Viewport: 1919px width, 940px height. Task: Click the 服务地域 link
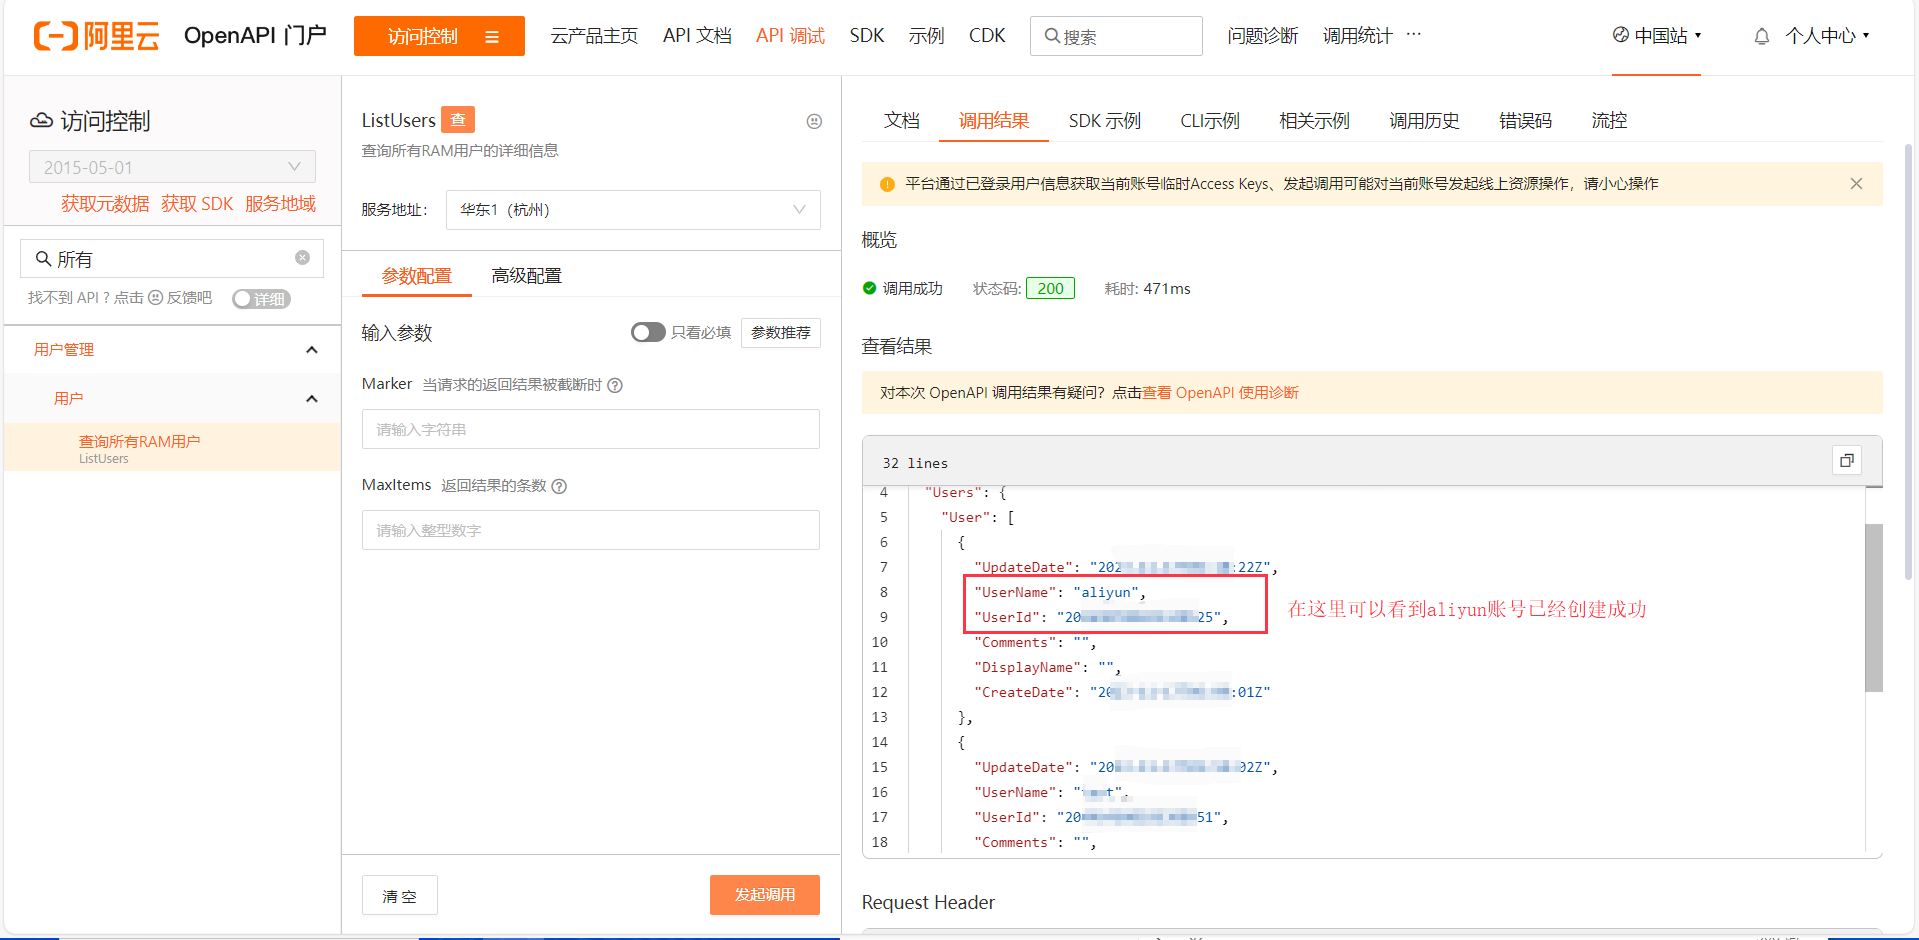pos(280,204)
